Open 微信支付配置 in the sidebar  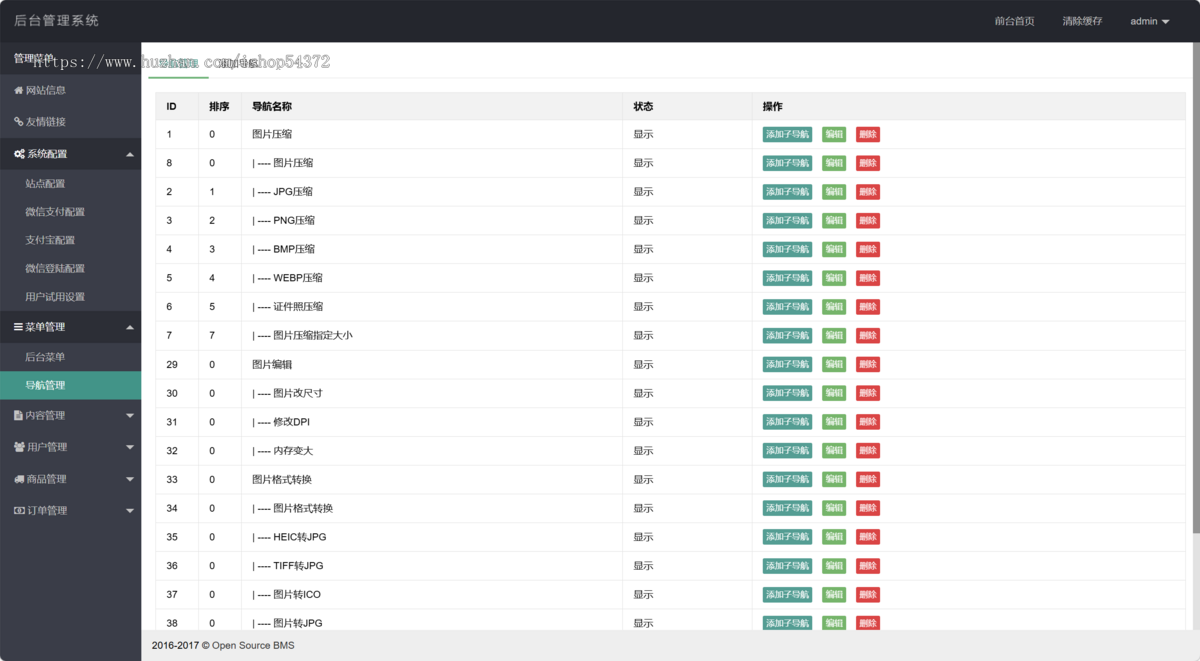tap(70, 212)
